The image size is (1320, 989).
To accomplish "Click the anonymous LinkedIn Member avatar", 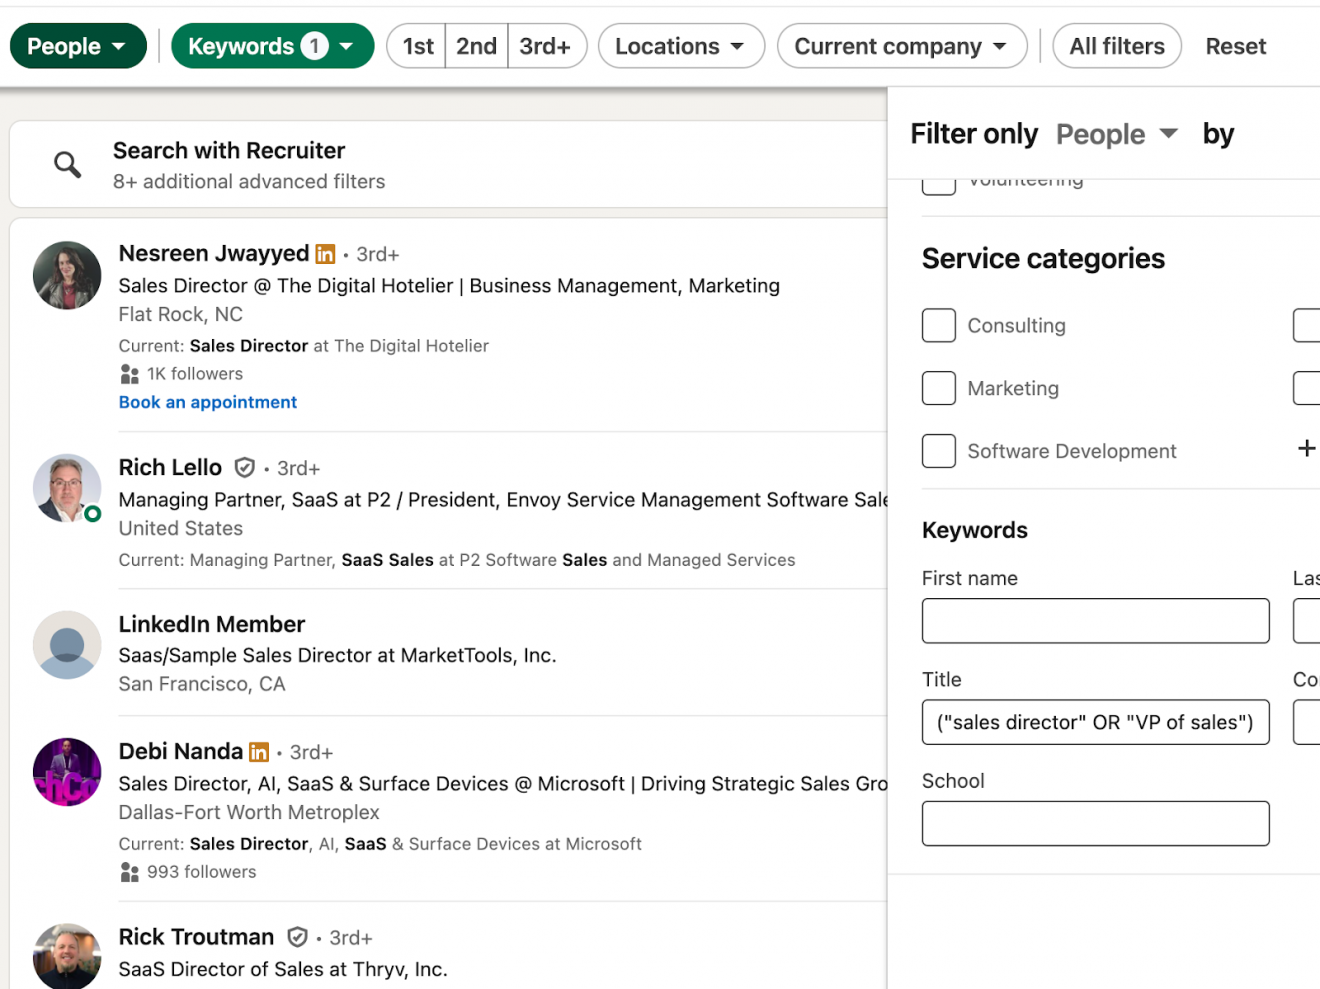I will [66, 645].
